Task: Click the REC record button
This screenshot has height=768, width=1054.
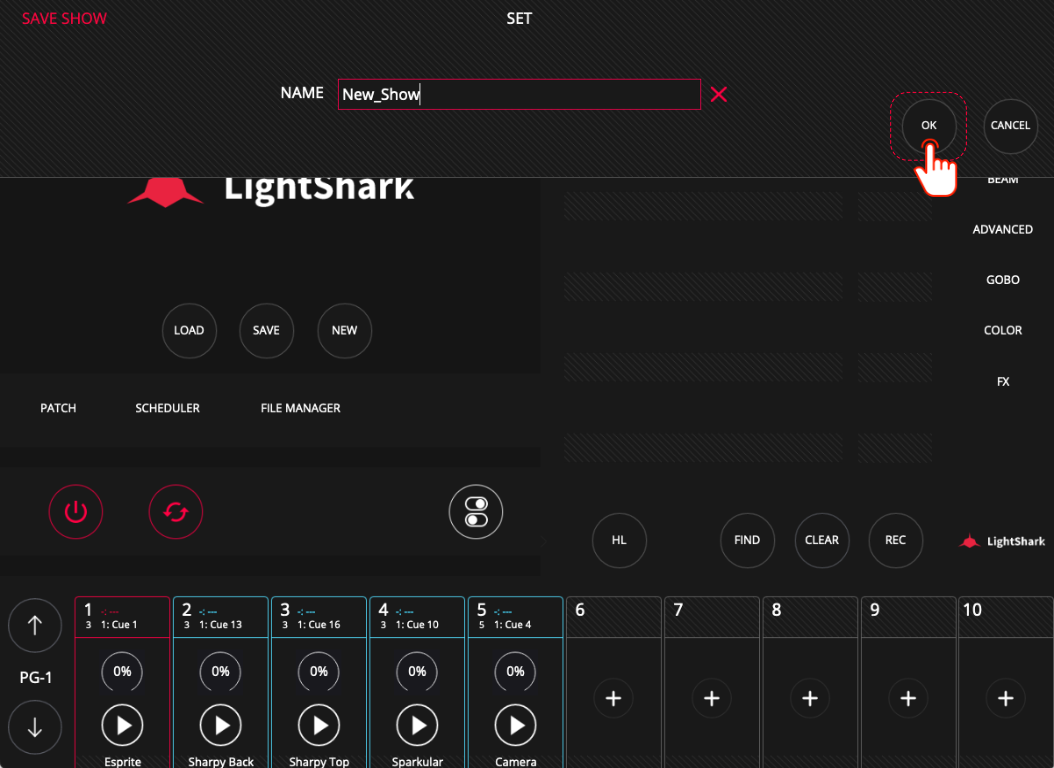Action: pyautogui.click(x=895, y=540)
